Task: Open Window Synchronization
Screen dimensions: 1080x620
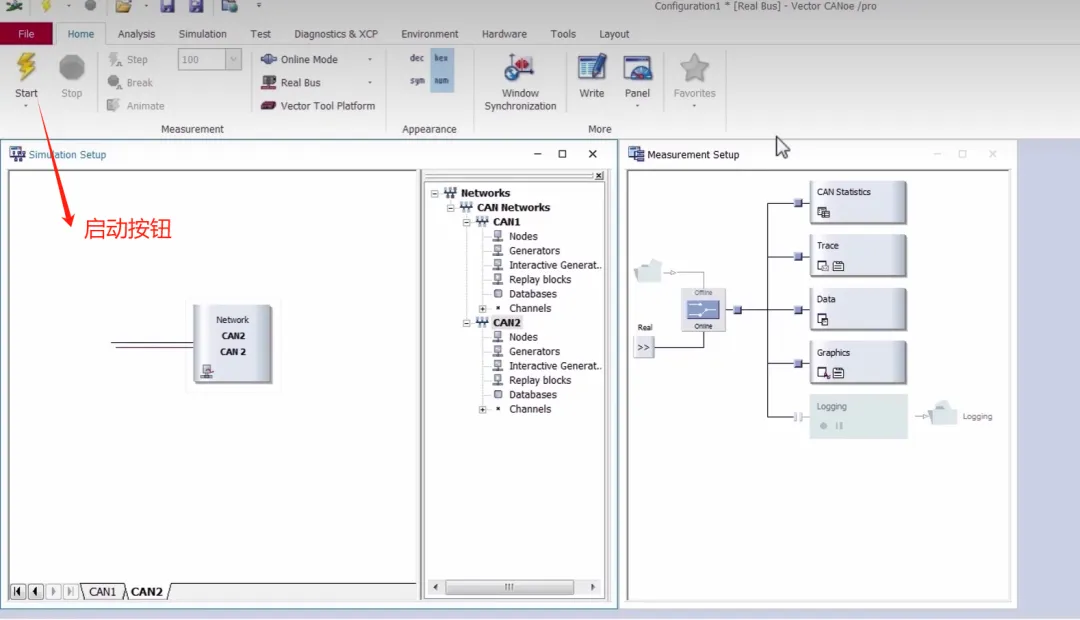Action: point(520,83)
